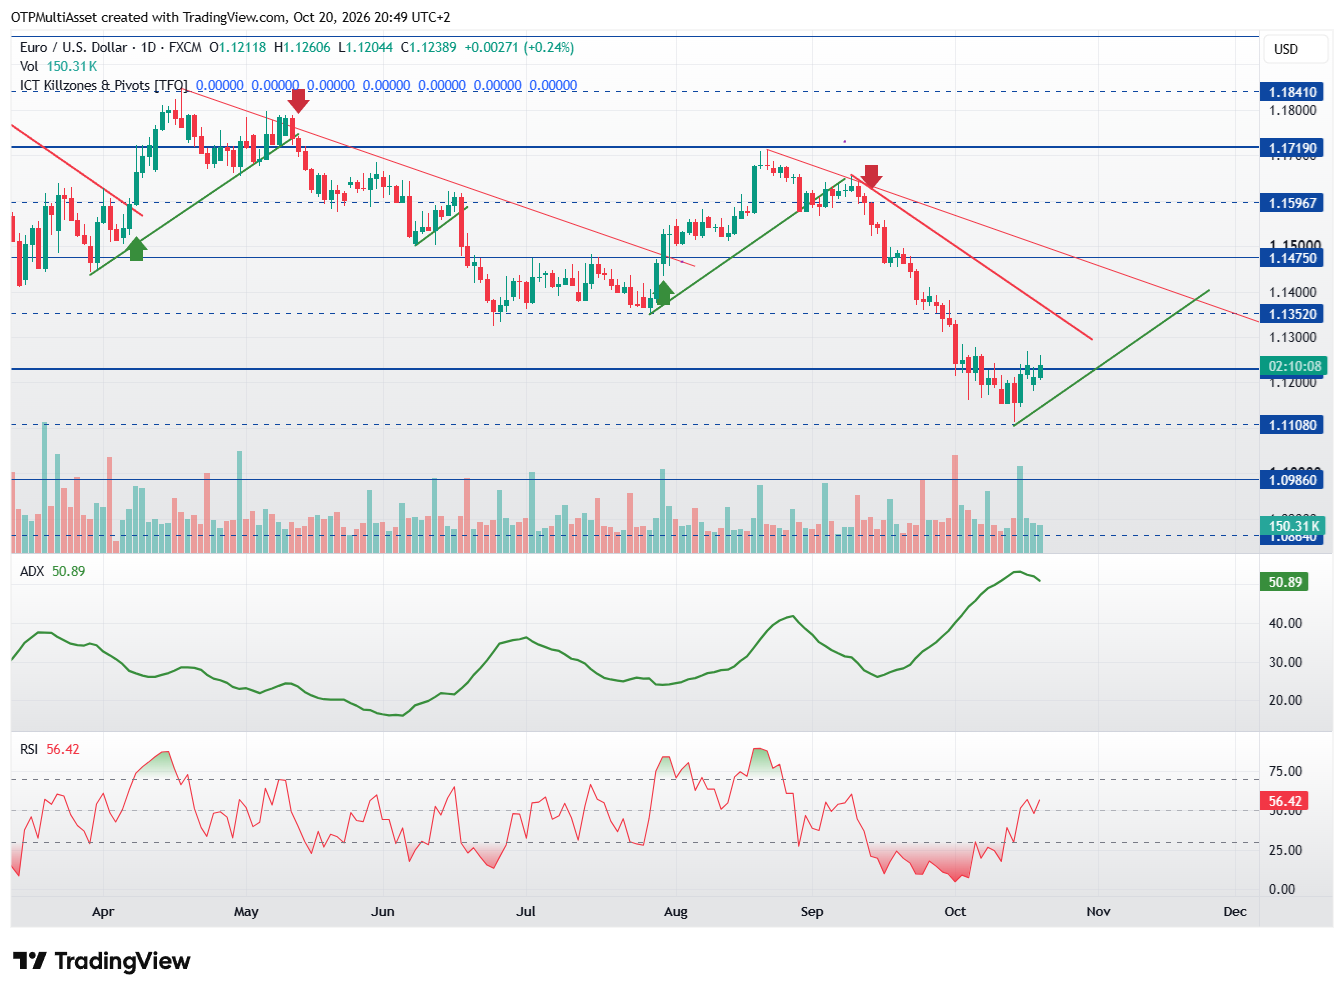Click Dec on the time axis
Screen dimensions: 1344x995
1235,911
